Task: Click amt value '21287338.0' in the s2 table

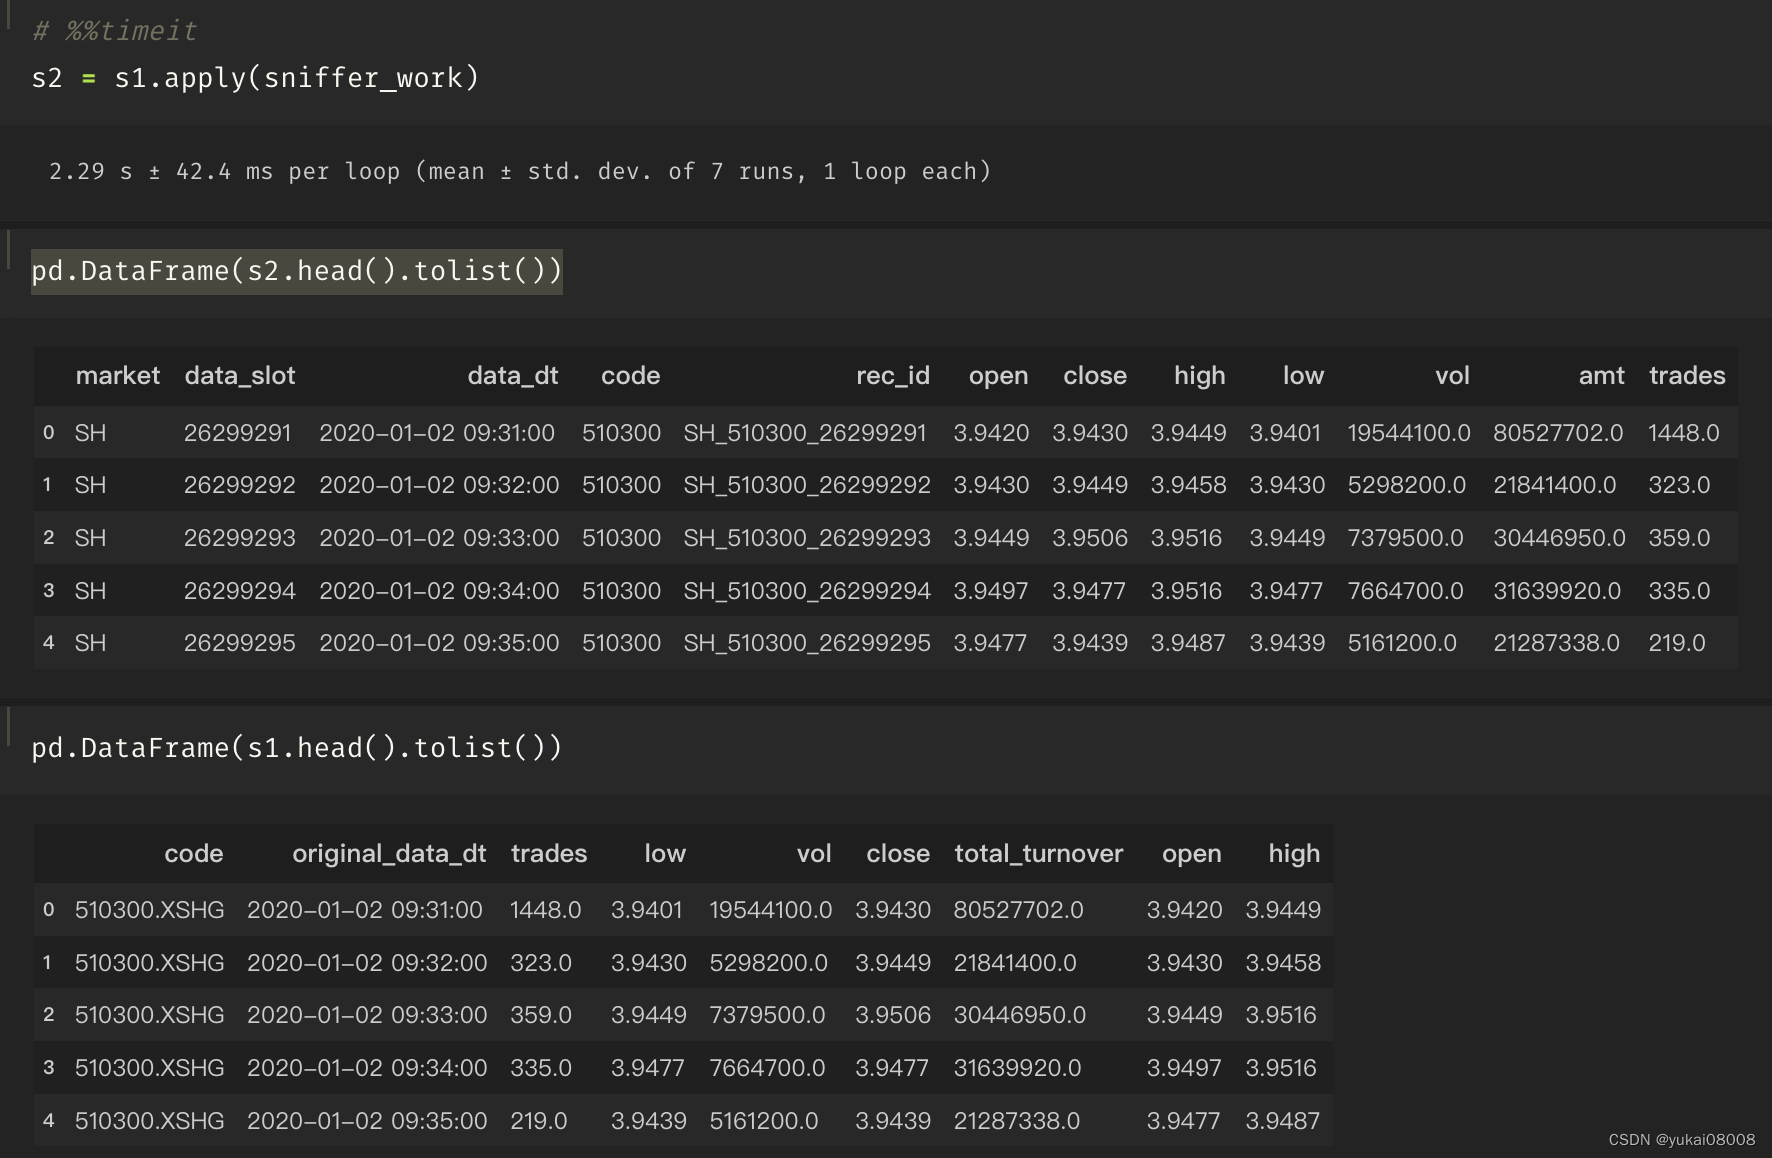Action: tap(1557, 643)
